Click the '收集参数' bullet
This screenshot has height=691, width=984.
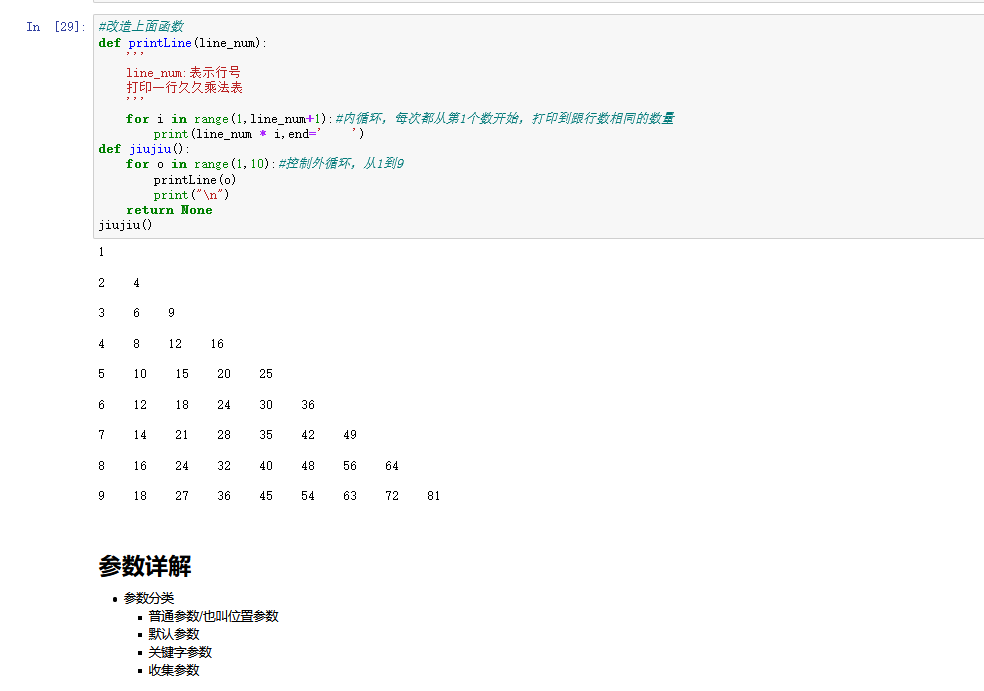[174, 670]
